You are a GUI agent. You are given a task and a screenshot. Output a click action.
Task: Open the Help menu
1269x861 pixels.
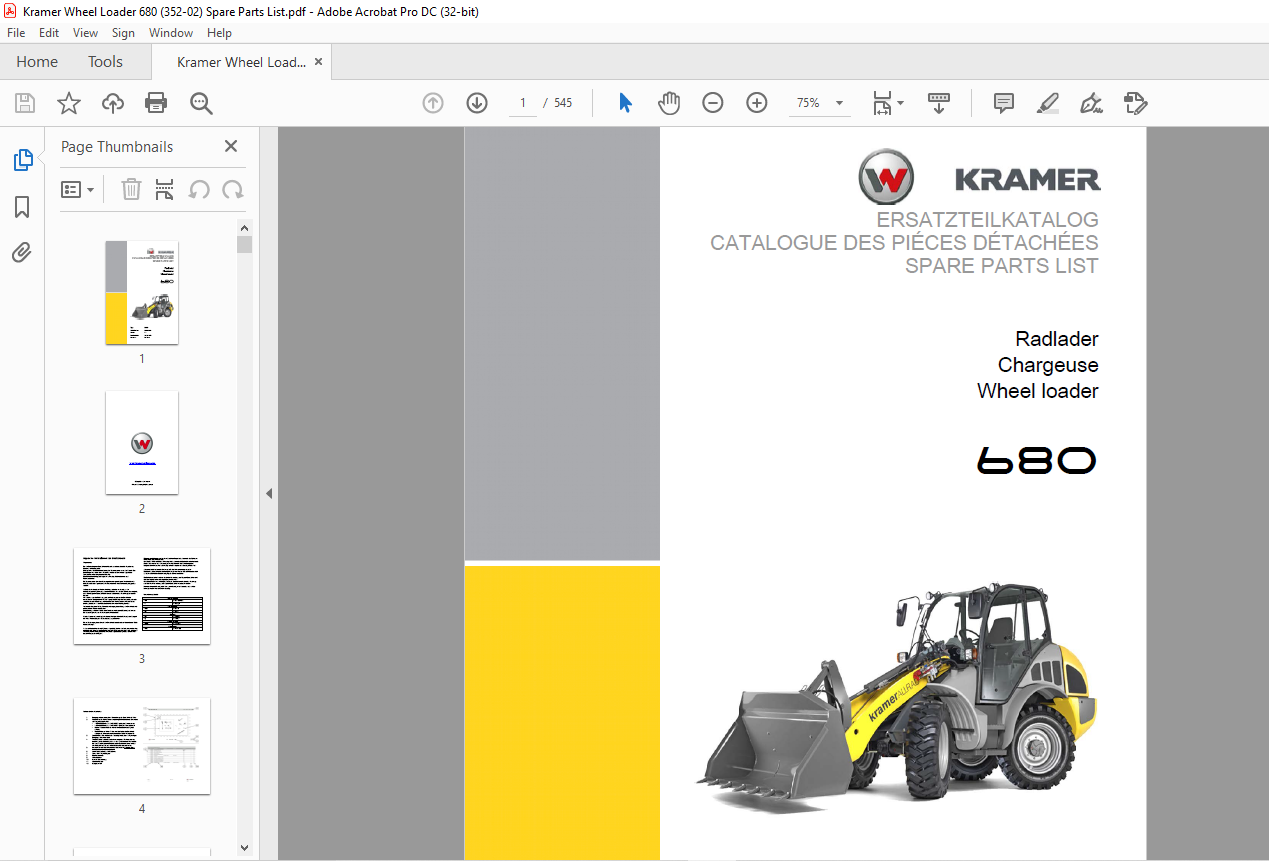point(219,33)
